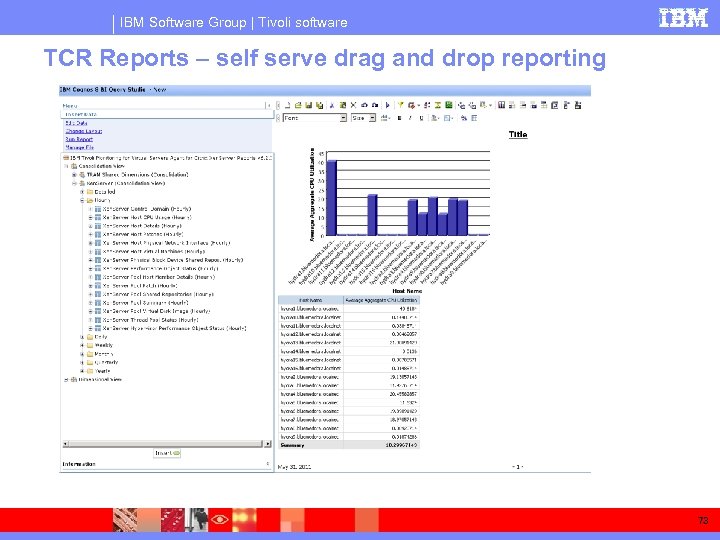This screenshot has height=540, width=720.
Task: Open the Run Report menu link
Action: click(79, 139)
